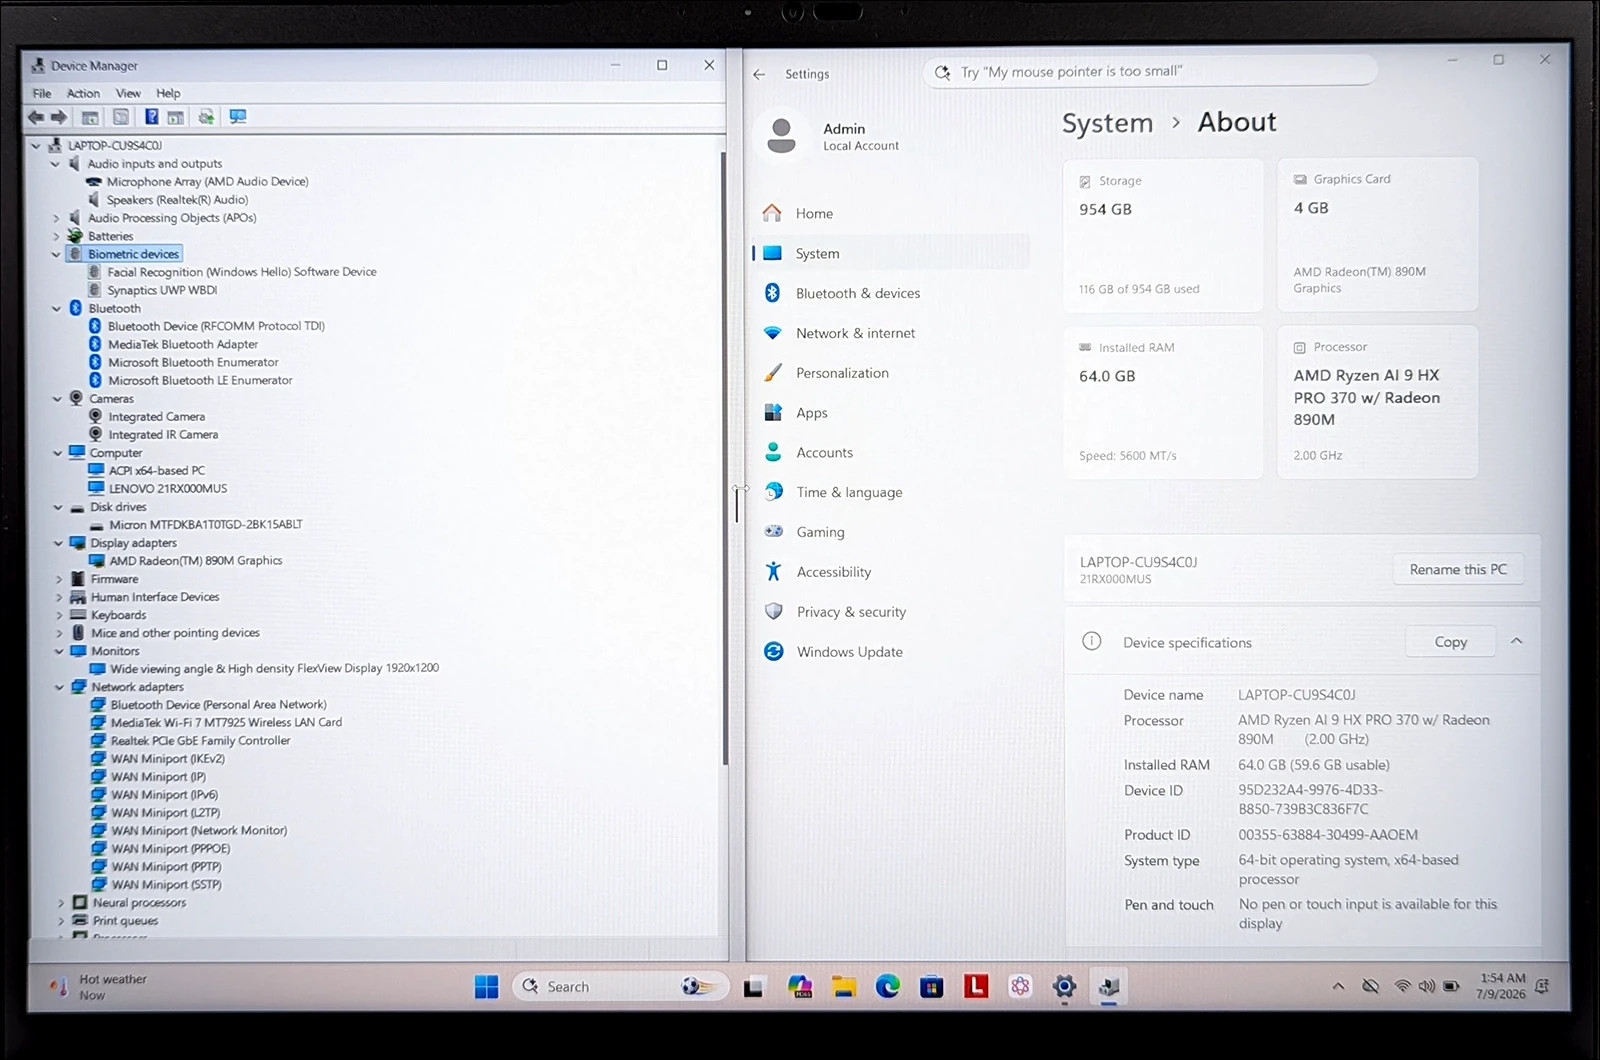Open Accessibility settings page
Screen dimensions: 1600x1060
pyautogui.click(x=891, y=572)
